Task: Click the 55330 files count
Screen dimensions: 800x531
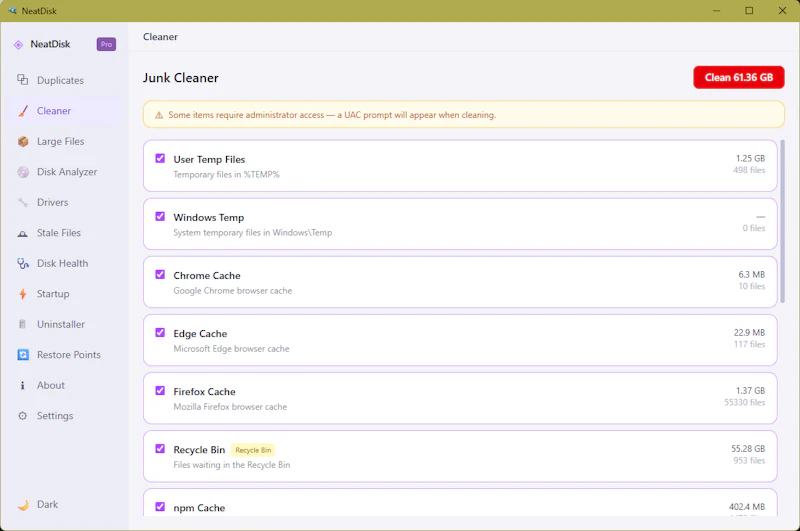Action: pos(744,402)
